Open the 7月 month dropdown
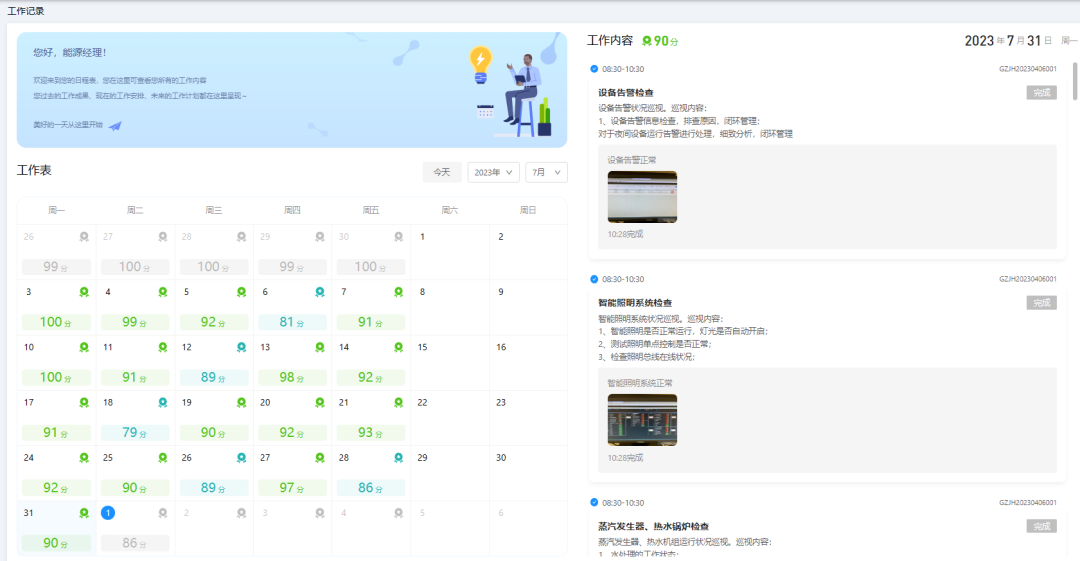The height and width of the screenshot is (561, 1080). 546,172
